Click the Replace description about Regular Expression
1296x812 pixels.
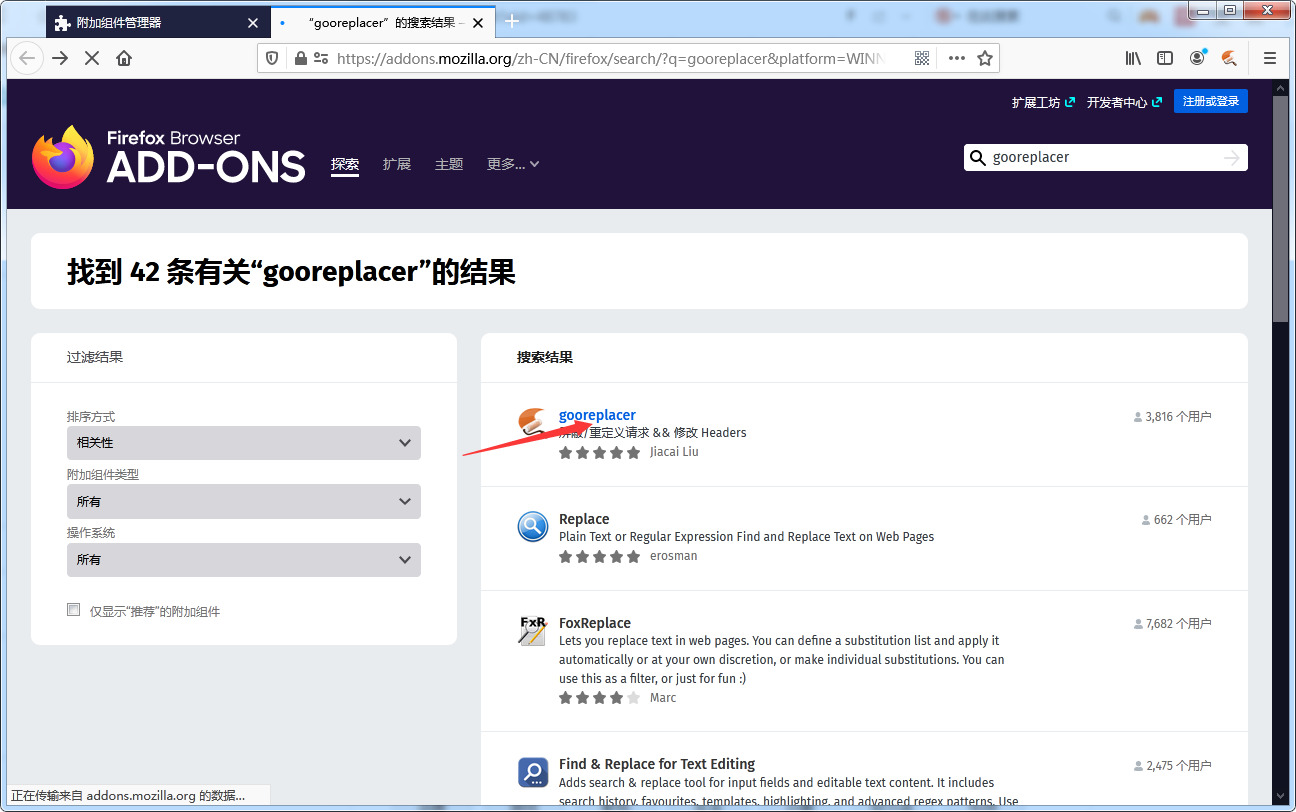[746, 537]
